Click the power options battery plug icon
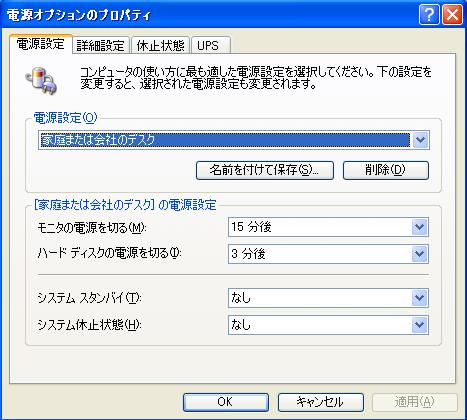 tap(41, 80)
